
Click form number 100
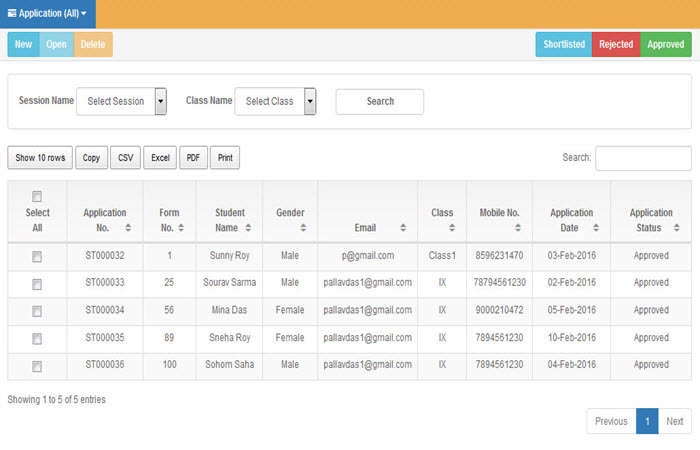pos(169,364)
